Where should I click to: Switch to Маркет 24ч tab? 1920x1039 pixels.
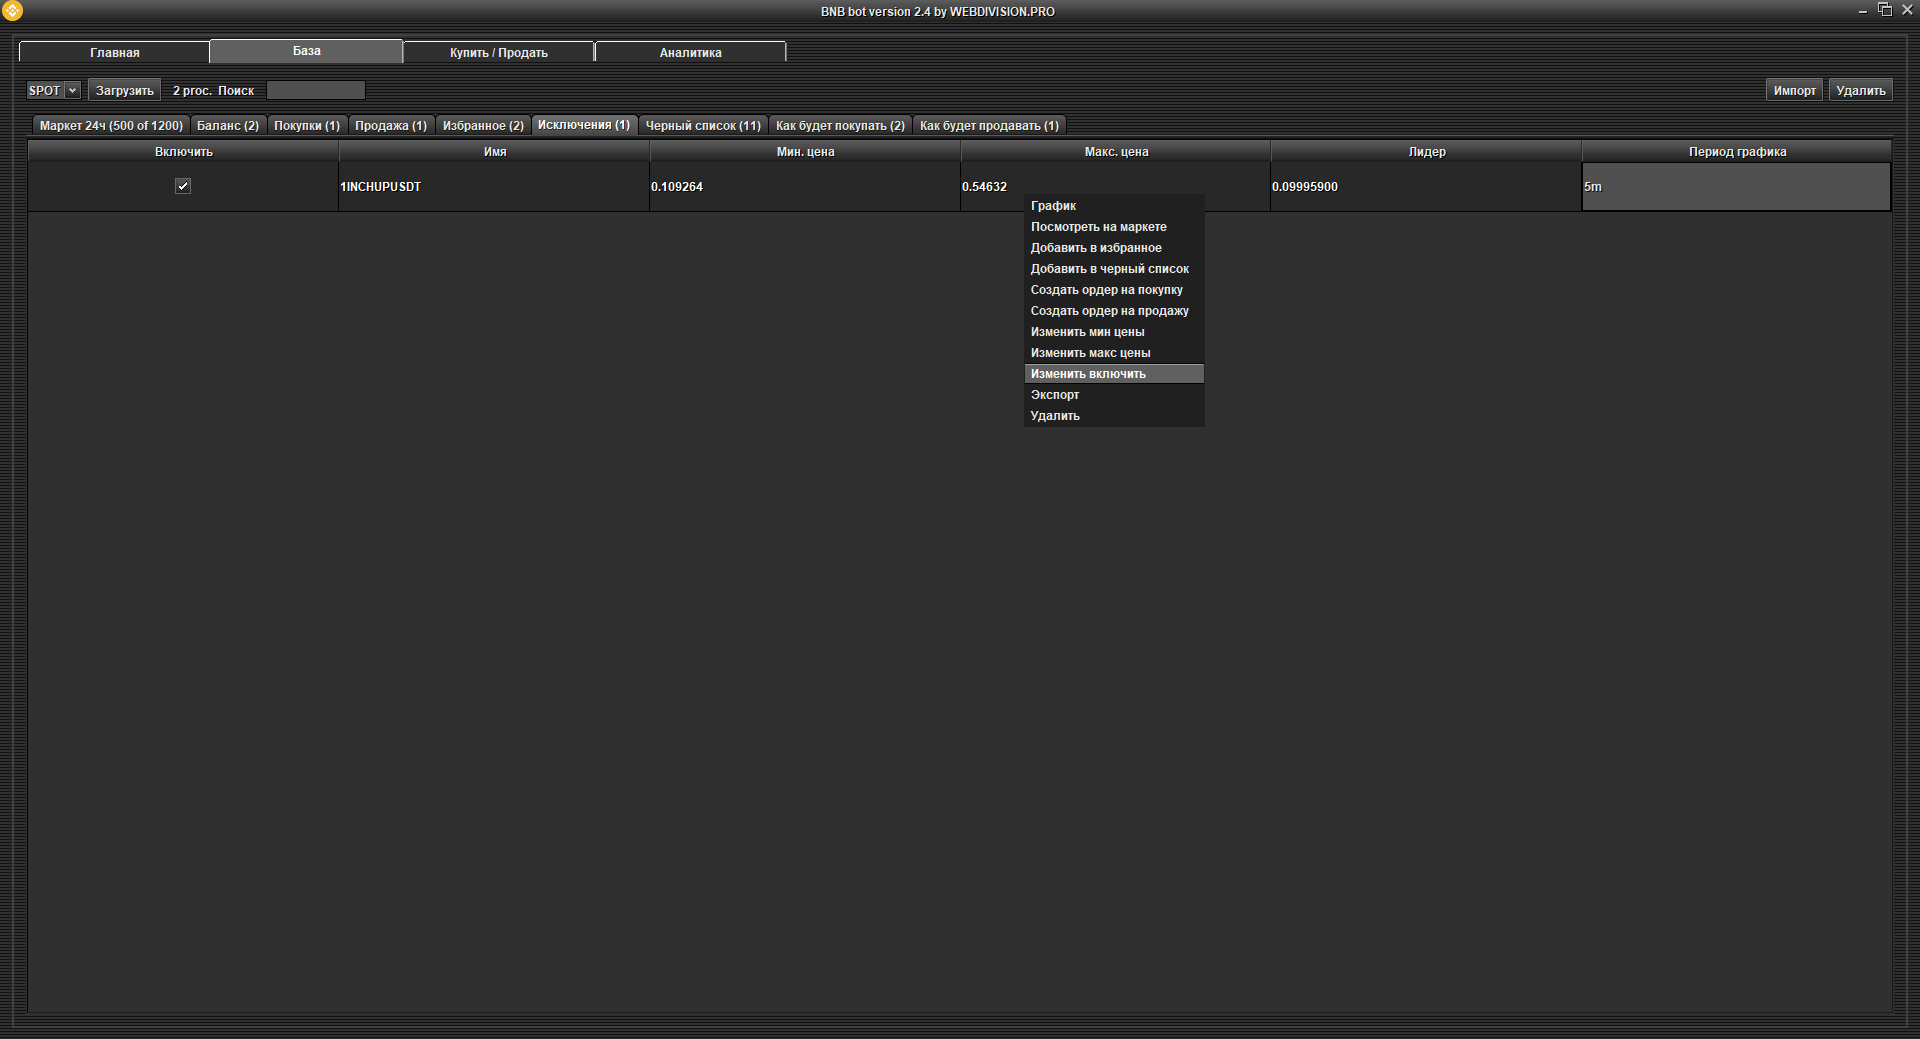(x=111, y=125)
